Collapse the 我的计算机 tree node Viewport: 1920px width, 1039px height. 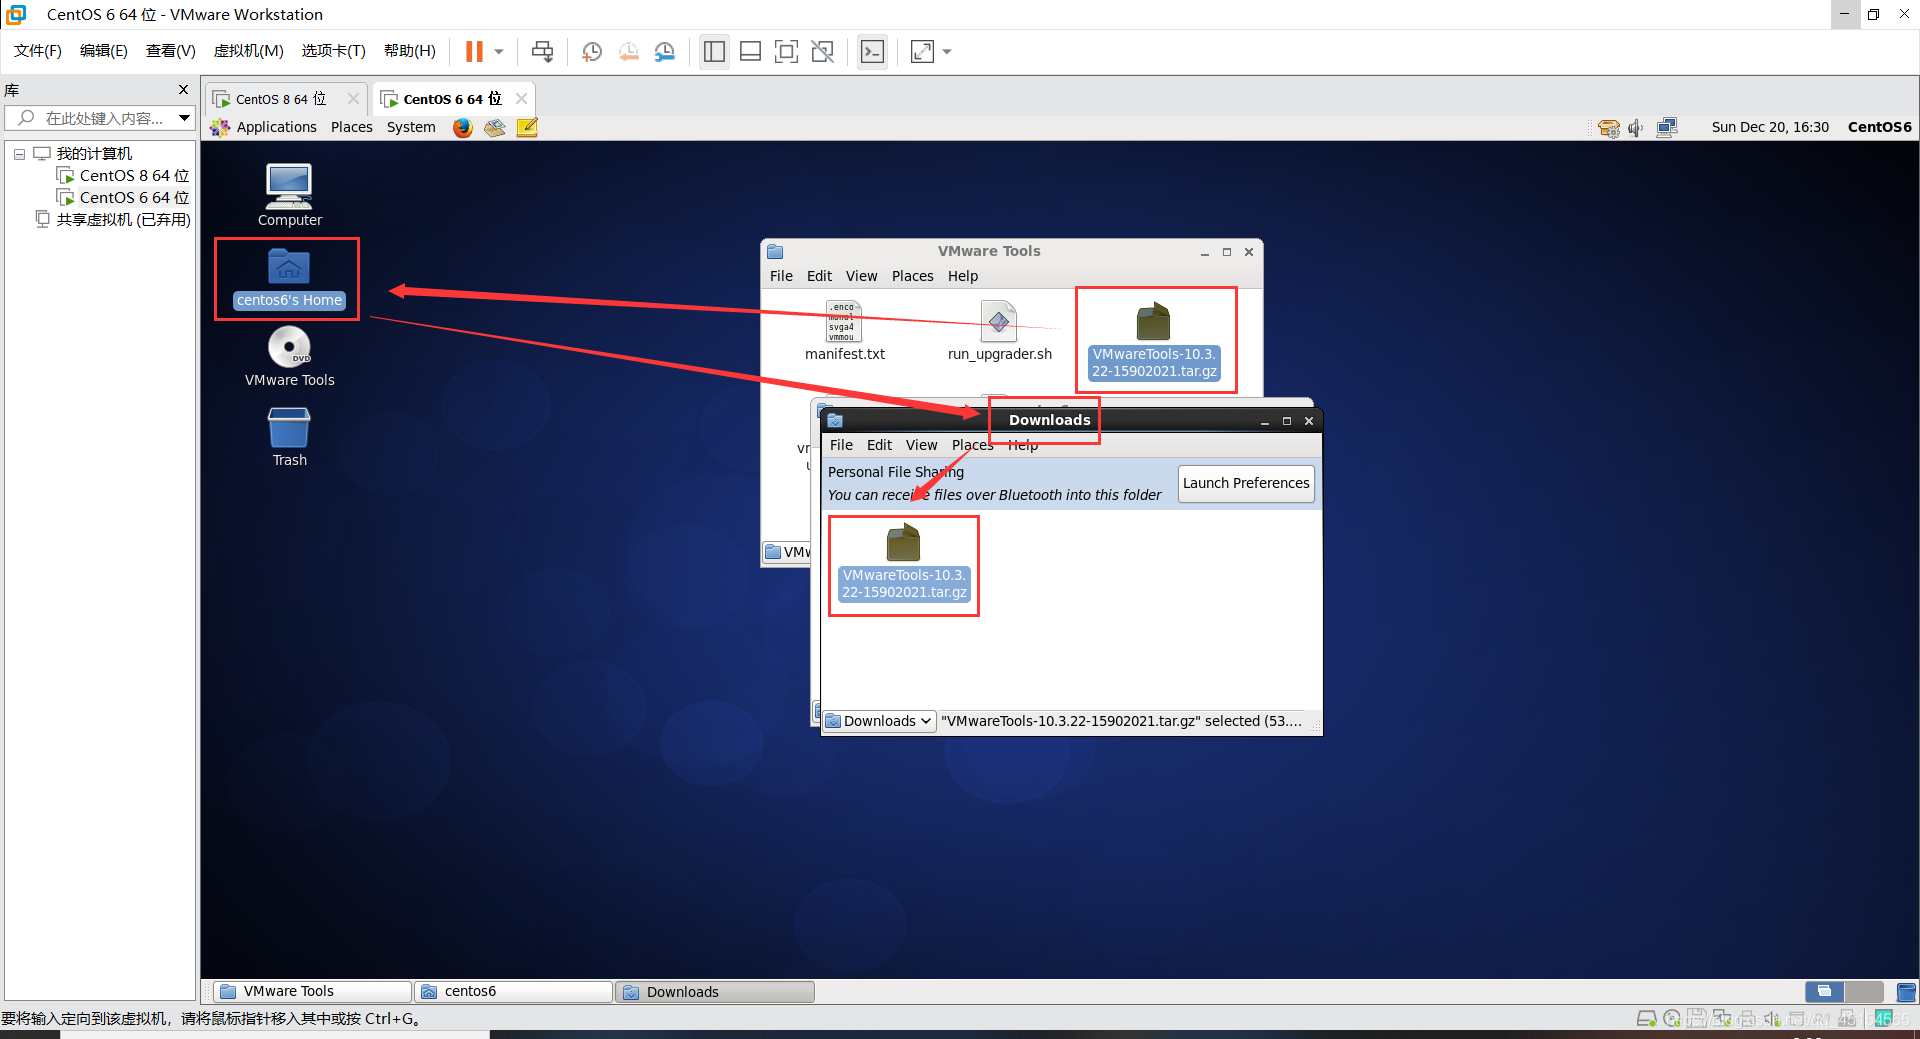point(19,154)
